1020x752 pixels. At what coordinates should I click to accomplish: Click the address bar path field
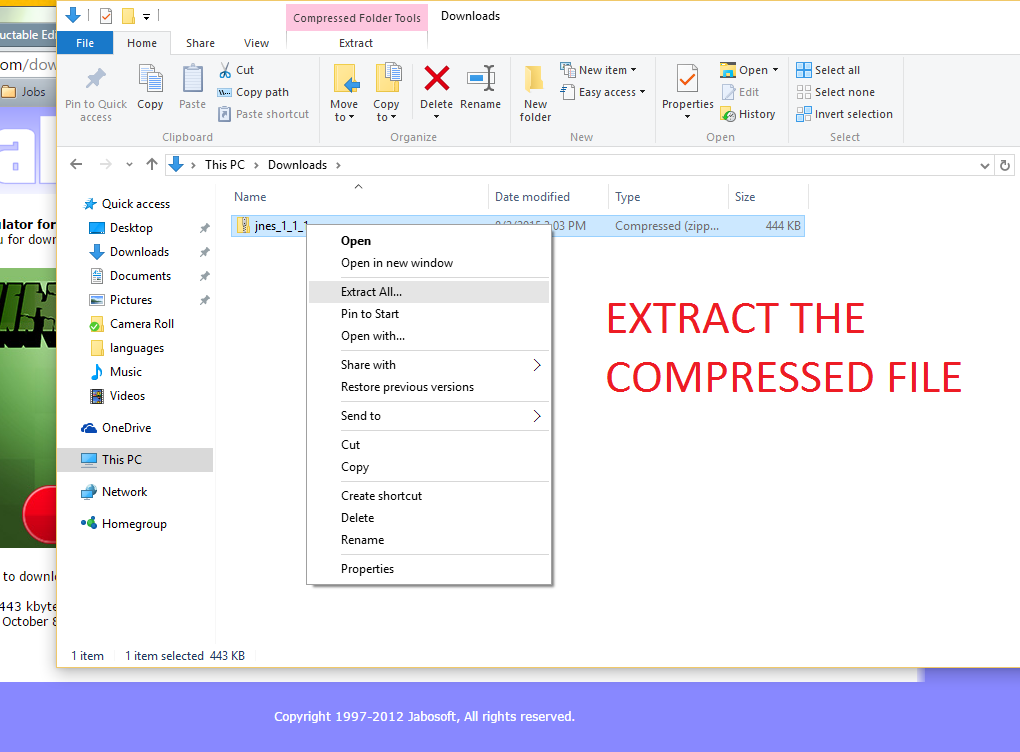point(600,165)
